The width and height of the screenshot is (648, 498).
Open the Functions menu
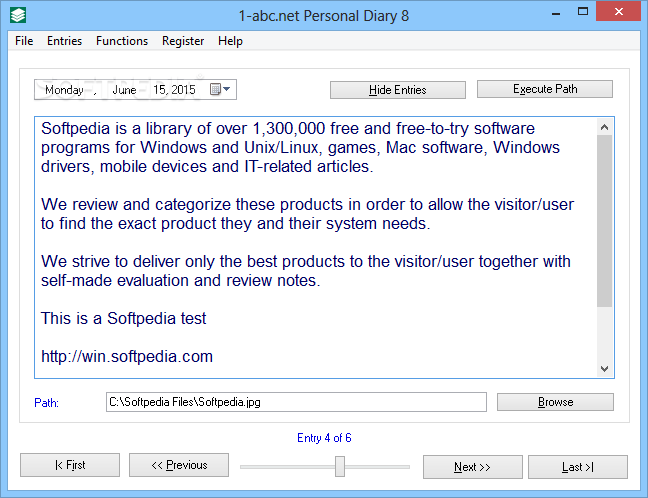122,41
